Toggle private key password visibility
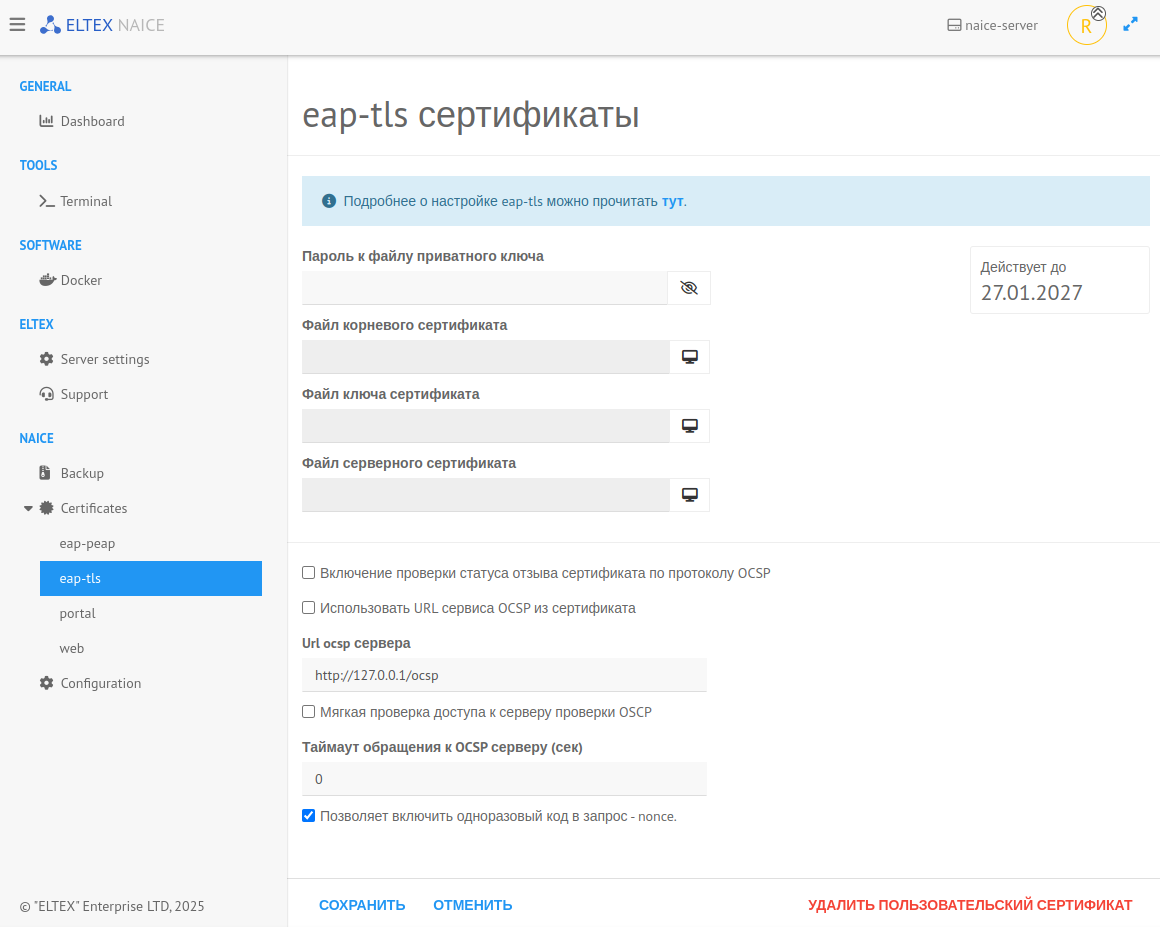This screenshot has width=1160, height=927. (x=689, y=288)
